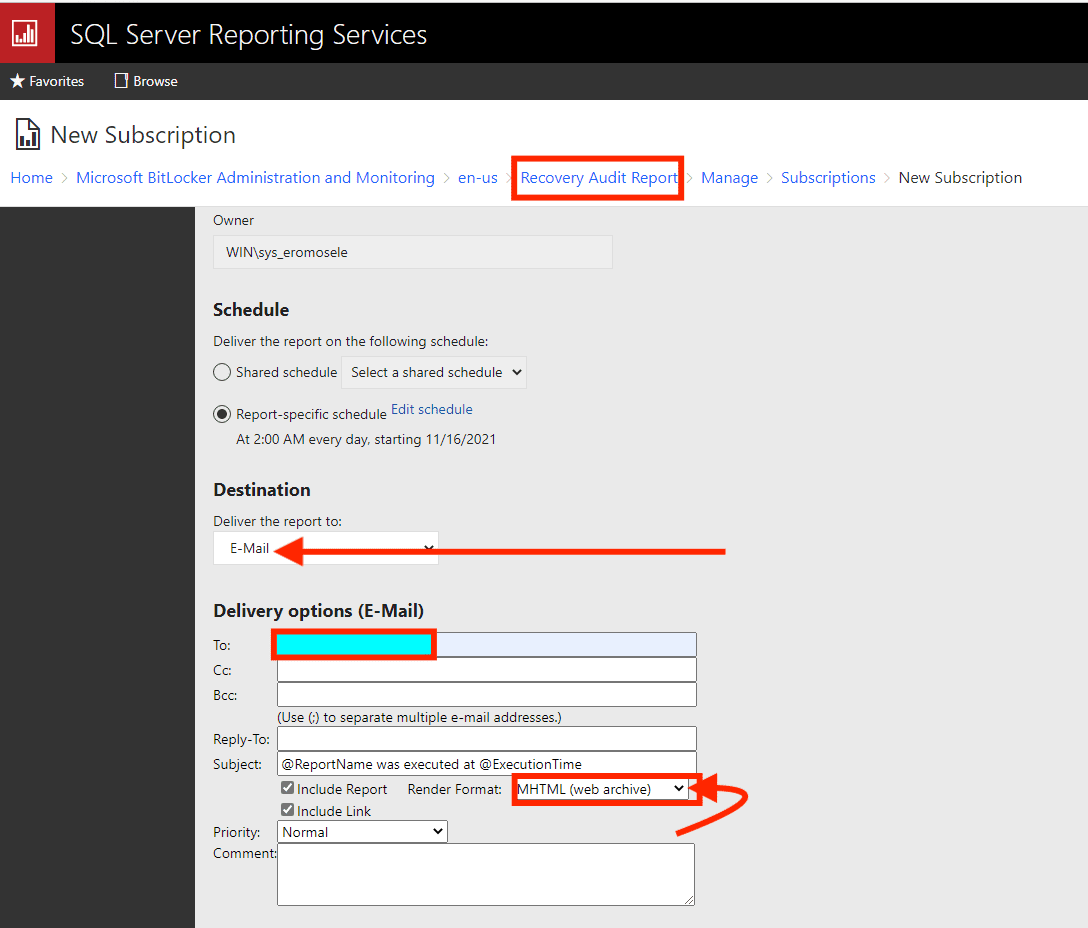Viewport: 1088px width, 928px height.
Task: Navigate to Subscriptions in the breadcrumb
Action: pyautogui.click(x=828, y=178)
